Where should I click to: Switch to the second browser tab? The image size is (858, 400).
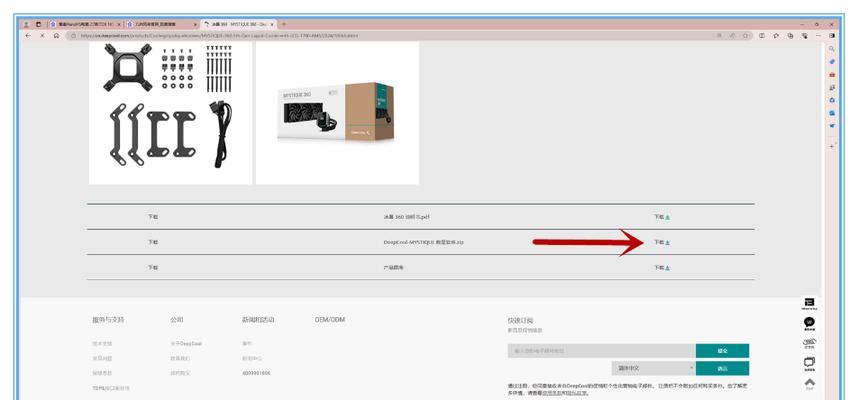coord(161,25)
